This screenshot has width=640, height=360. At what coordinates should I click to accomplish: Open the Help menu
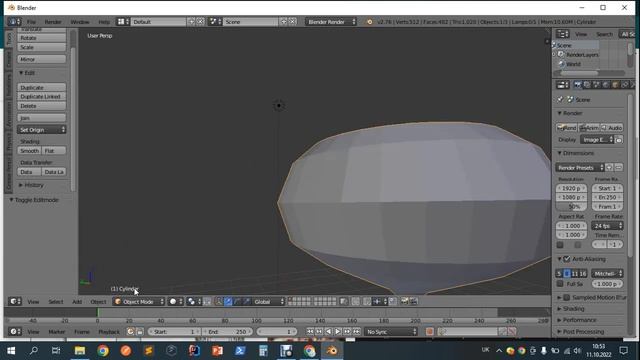[x=104, y=22]
